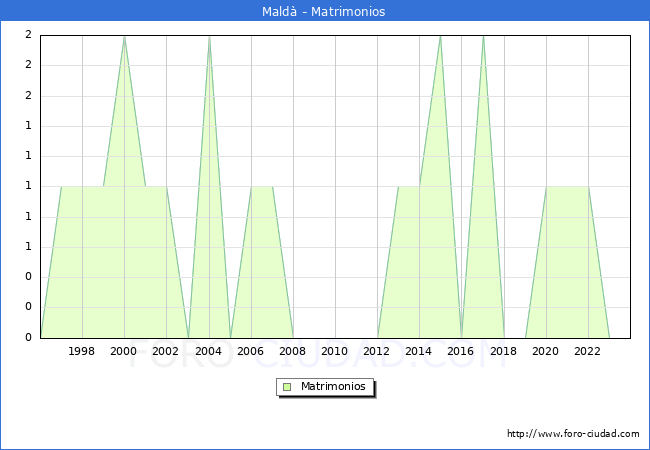
Task: Click the 2010 x-axis label
Action: tap(335, 351)
